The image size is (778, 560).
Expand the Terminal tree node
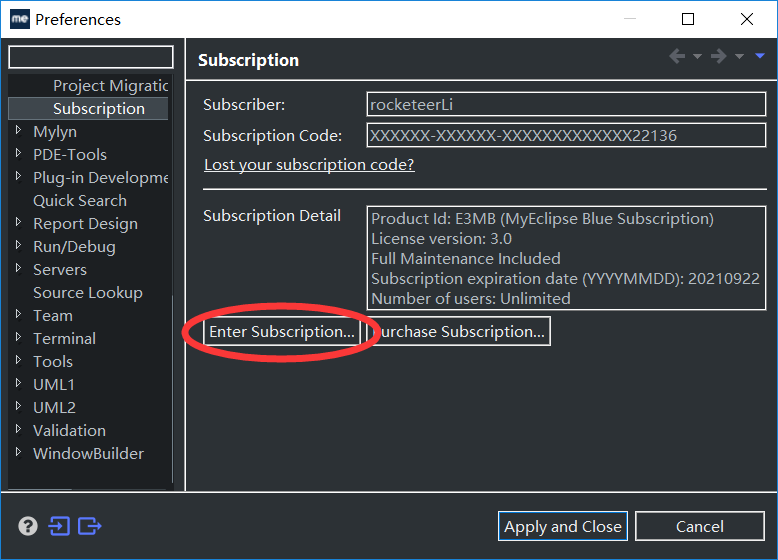18,337
